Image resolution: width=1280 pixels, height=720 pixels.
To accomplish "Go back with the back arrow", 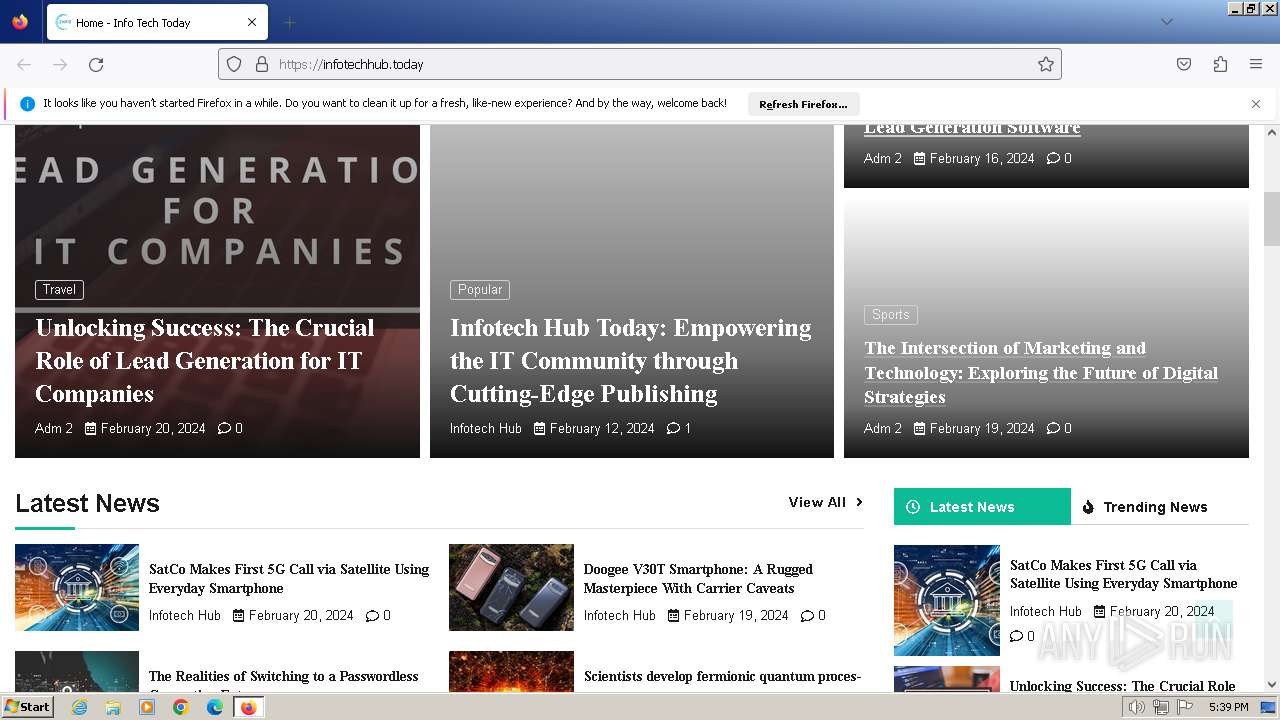I will coord(24,64).
